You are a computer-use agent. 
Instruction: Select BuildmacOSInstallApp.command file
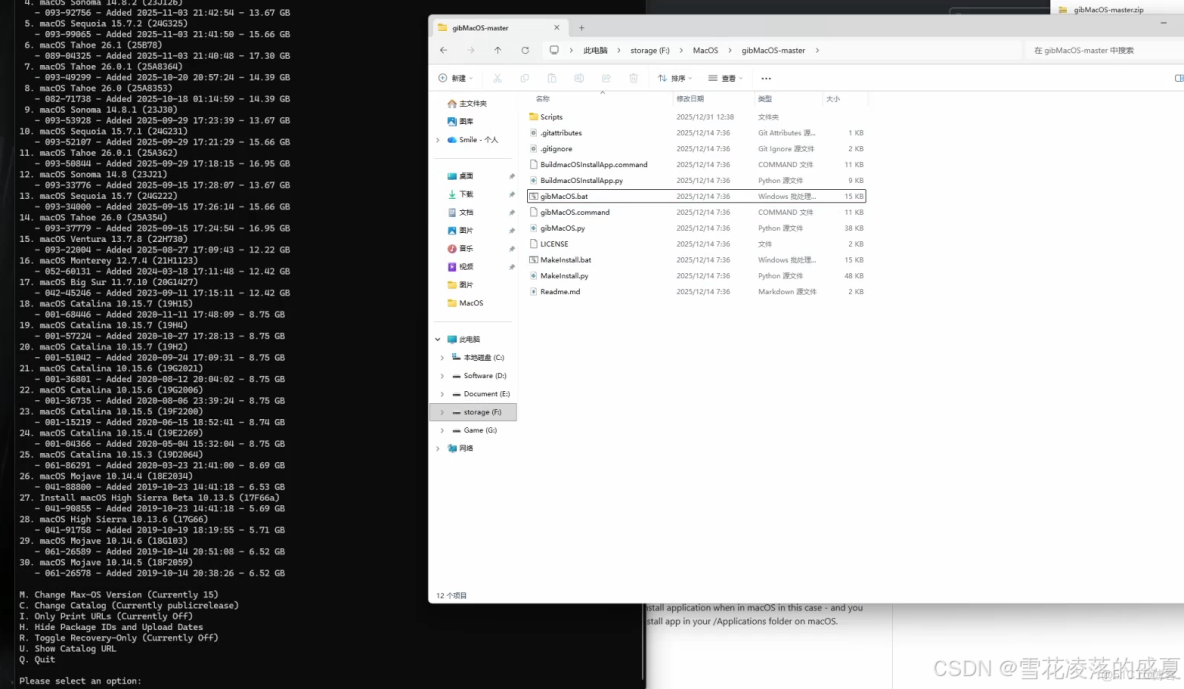click(696, 165)
